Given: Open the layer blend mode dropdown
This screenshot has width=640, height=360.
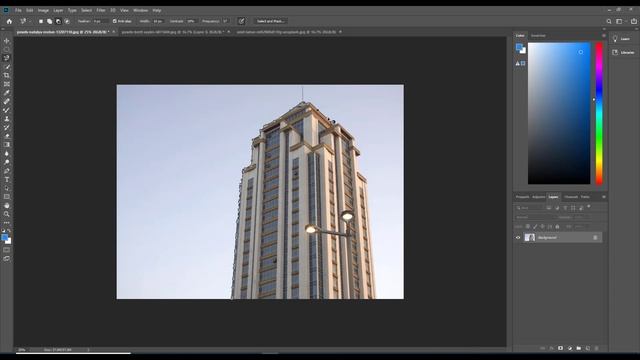Looking at the screenshot, I should pos(535,217).
